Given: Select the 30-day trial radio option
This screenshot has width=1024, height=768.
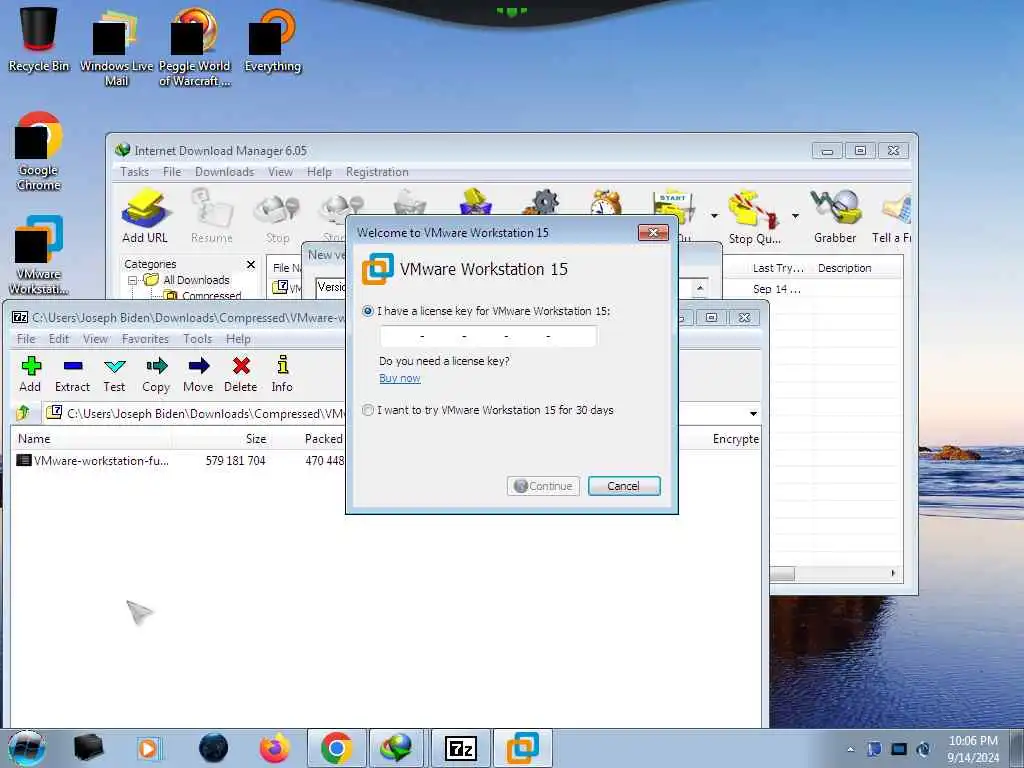Looking at the screenshot, I should (368, 410).
